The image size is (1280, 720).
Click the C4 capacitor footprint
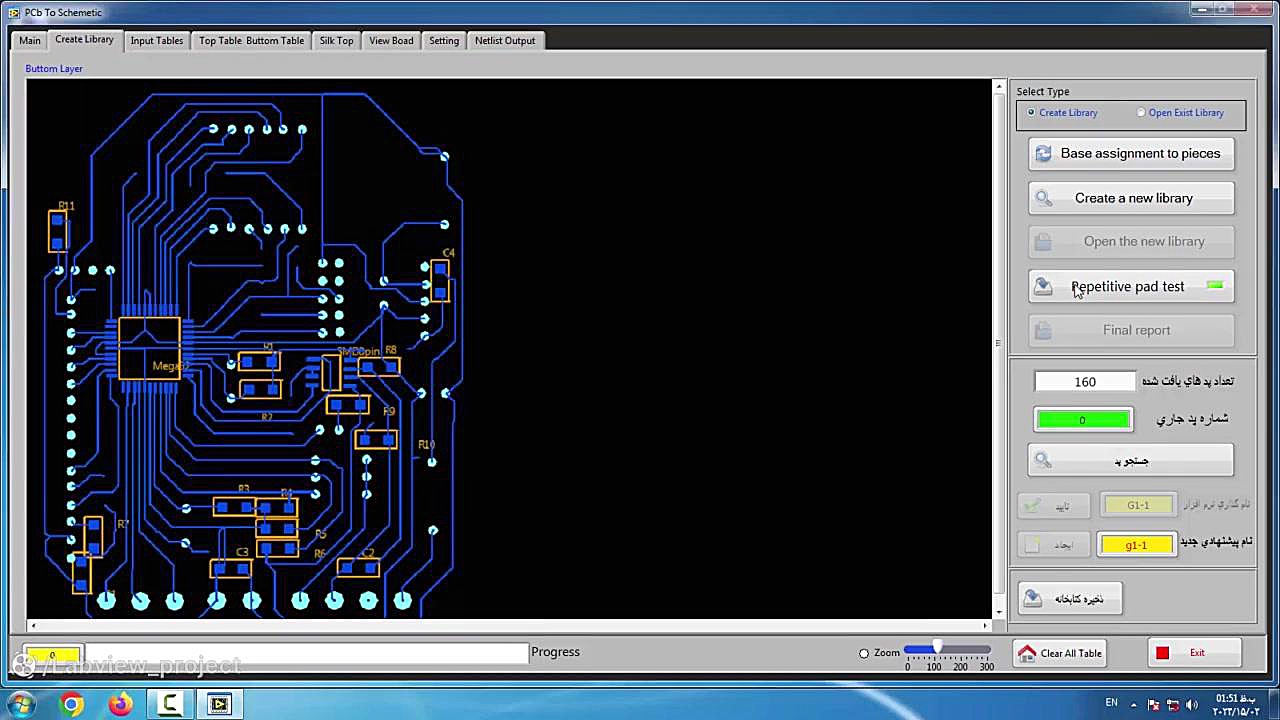(x=440, y=280)
